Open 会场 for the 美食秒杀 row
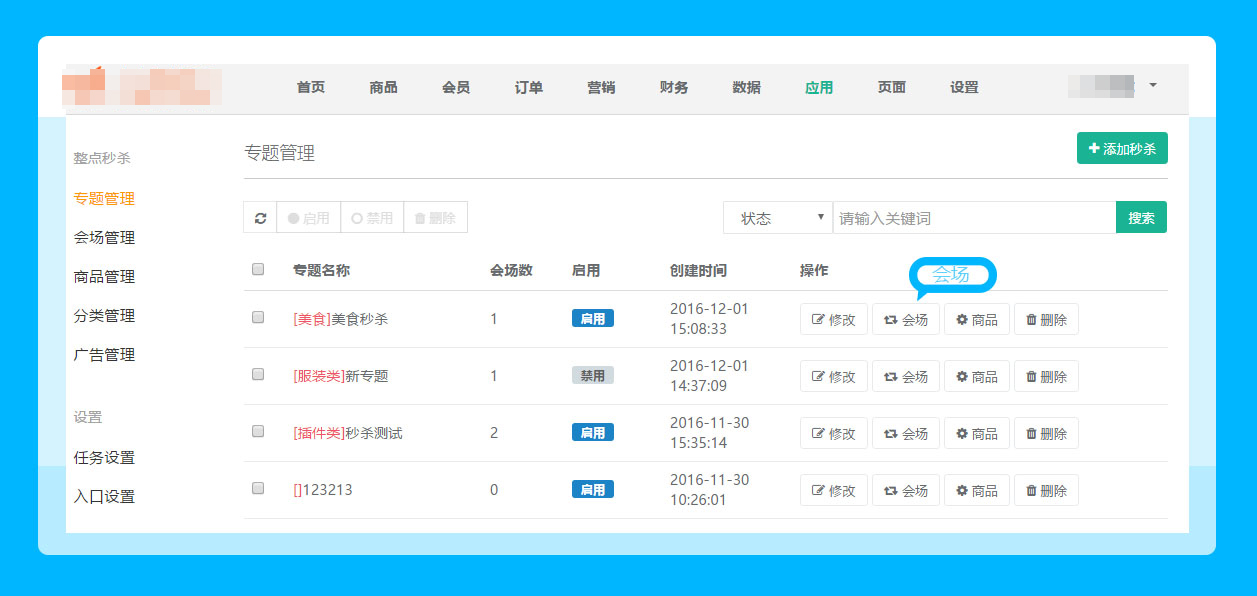 pyautogui.click(x=905, y=320)
